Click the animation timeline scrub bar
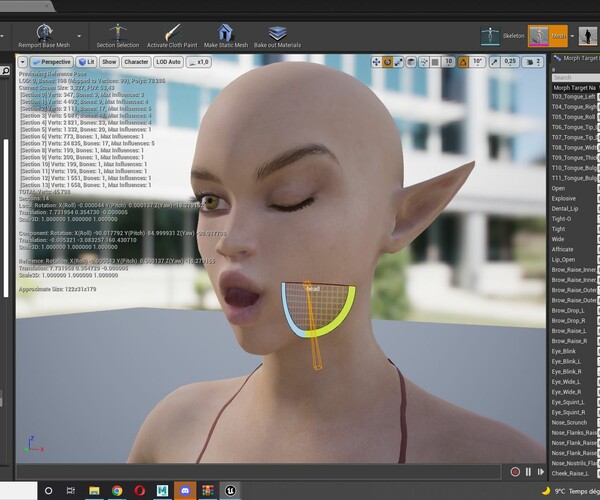Screen dimensions: 600x500 [258, 472]
